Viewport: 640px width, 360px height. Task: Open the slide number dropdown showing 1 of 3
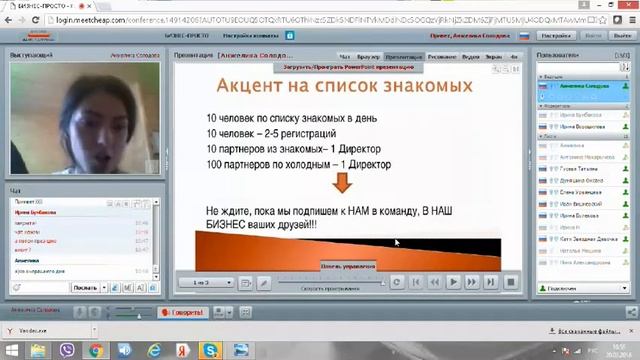point(207,282)
